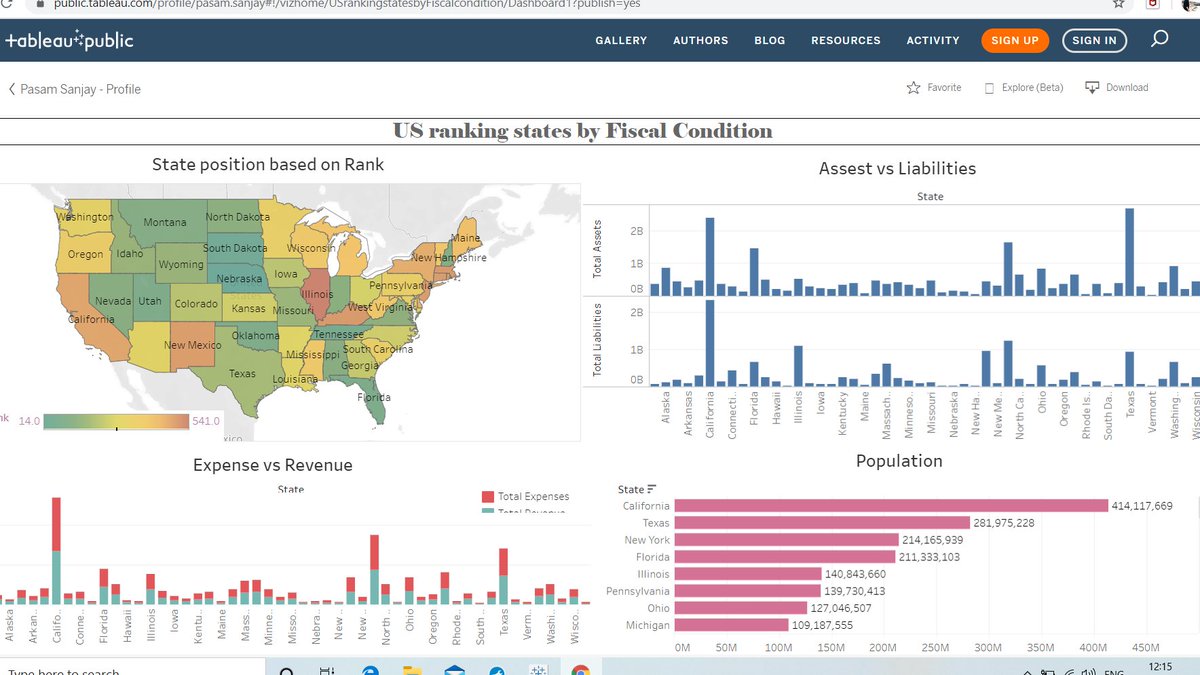Click the value 109,187,555

823,625
